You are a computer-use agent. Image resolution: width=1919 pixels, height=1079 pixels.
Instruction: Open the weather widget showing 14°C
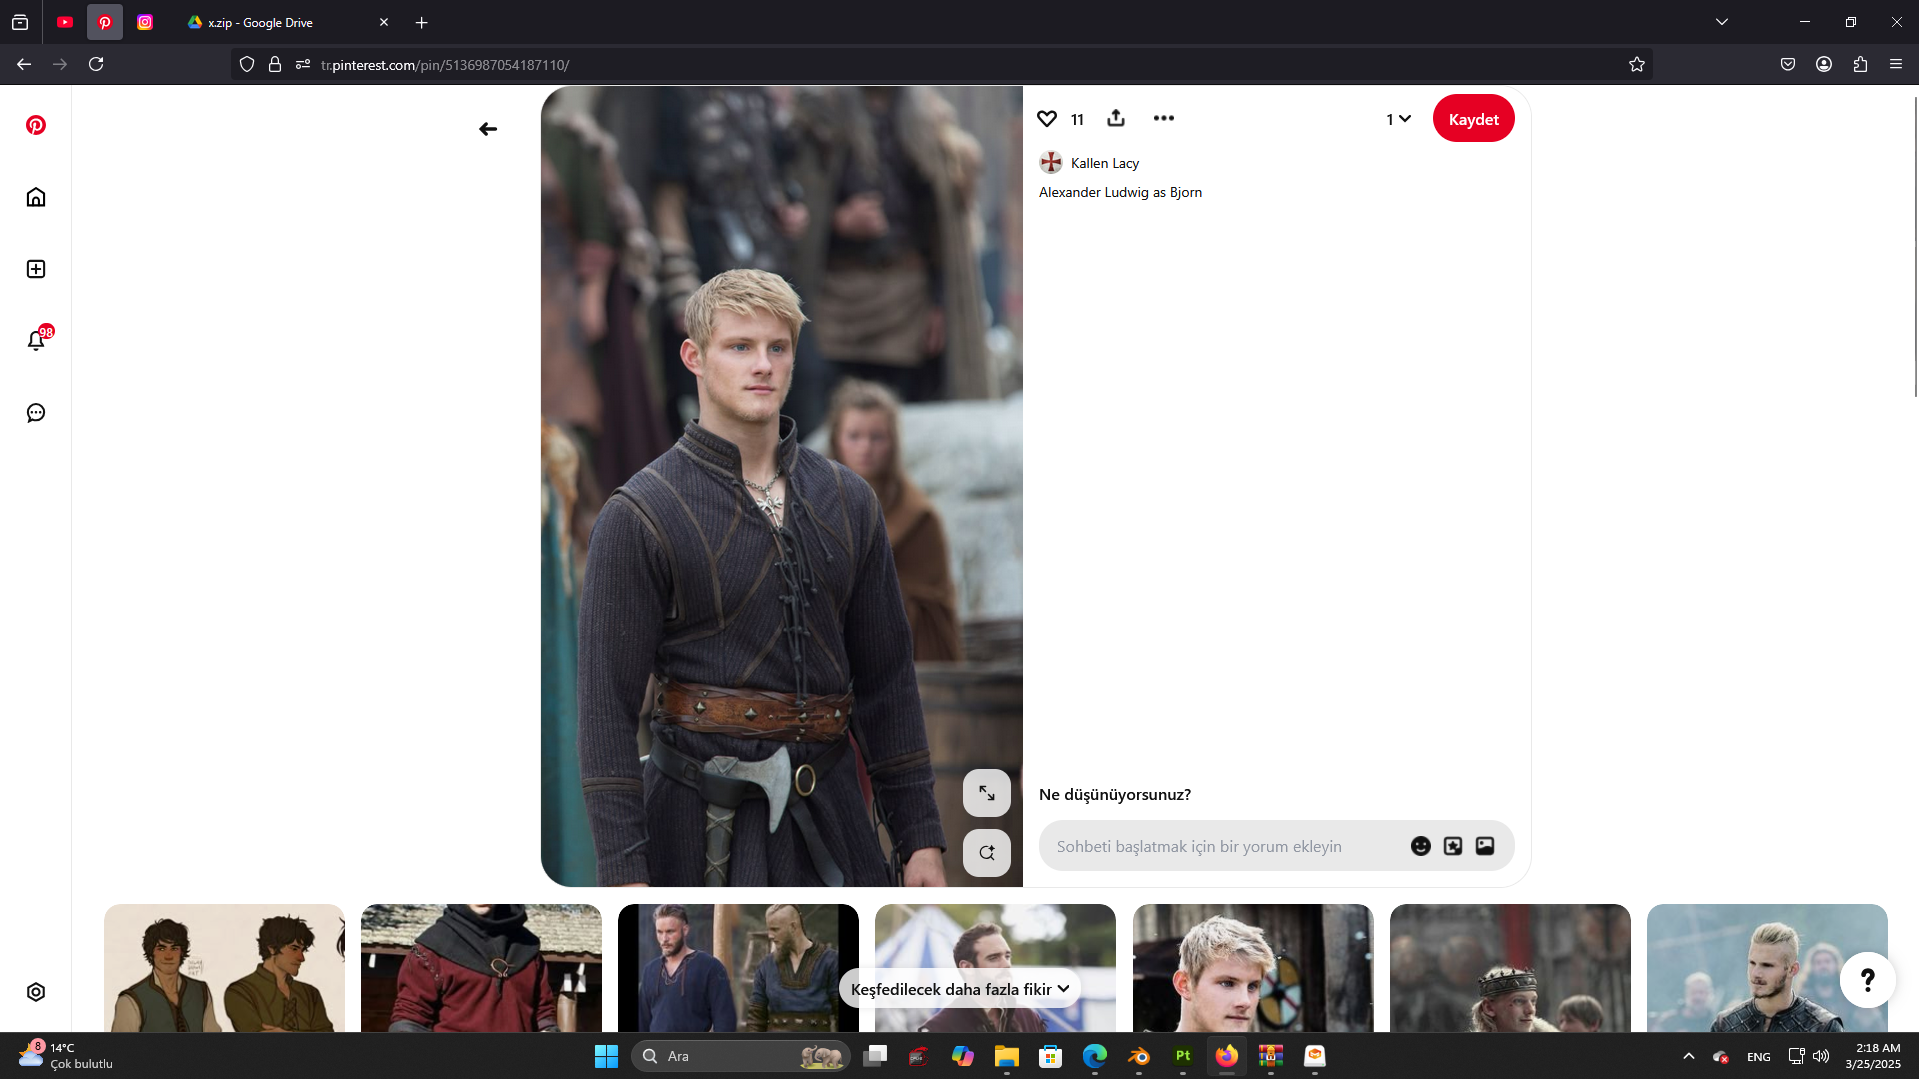[x=66, y=1056]
